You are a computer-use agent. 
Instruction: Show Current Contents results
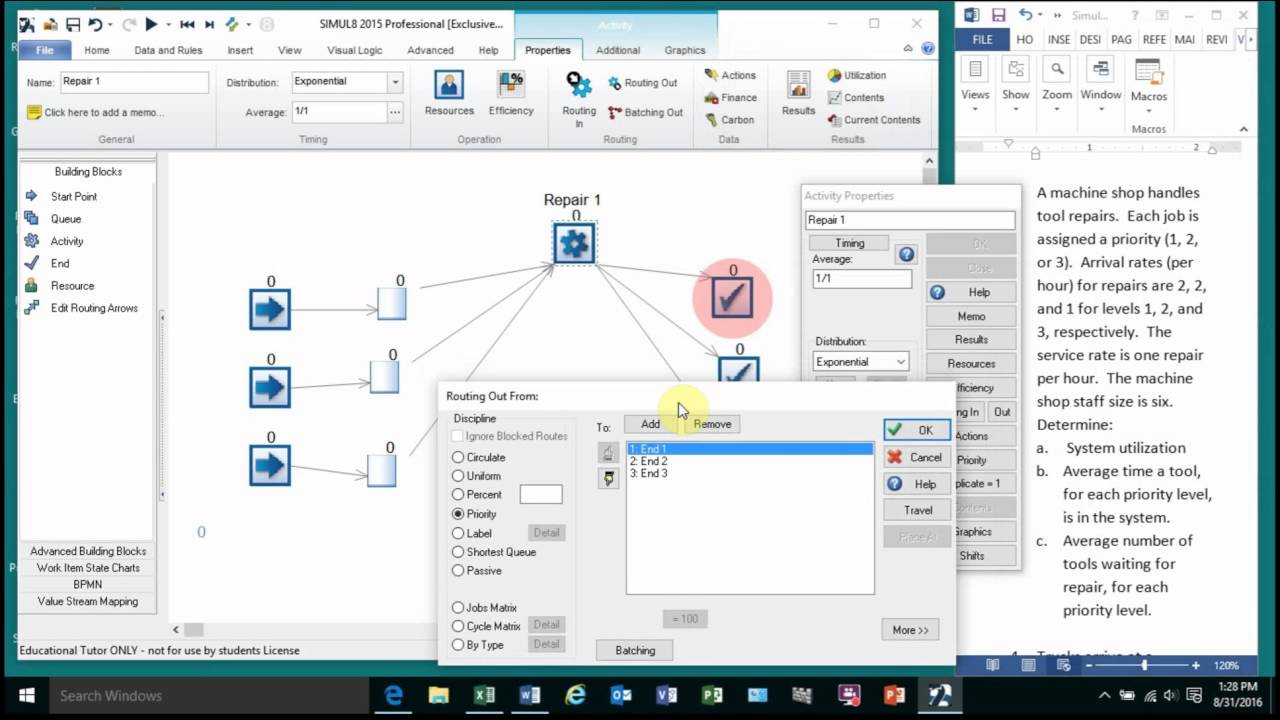click(x=874, y=119)
